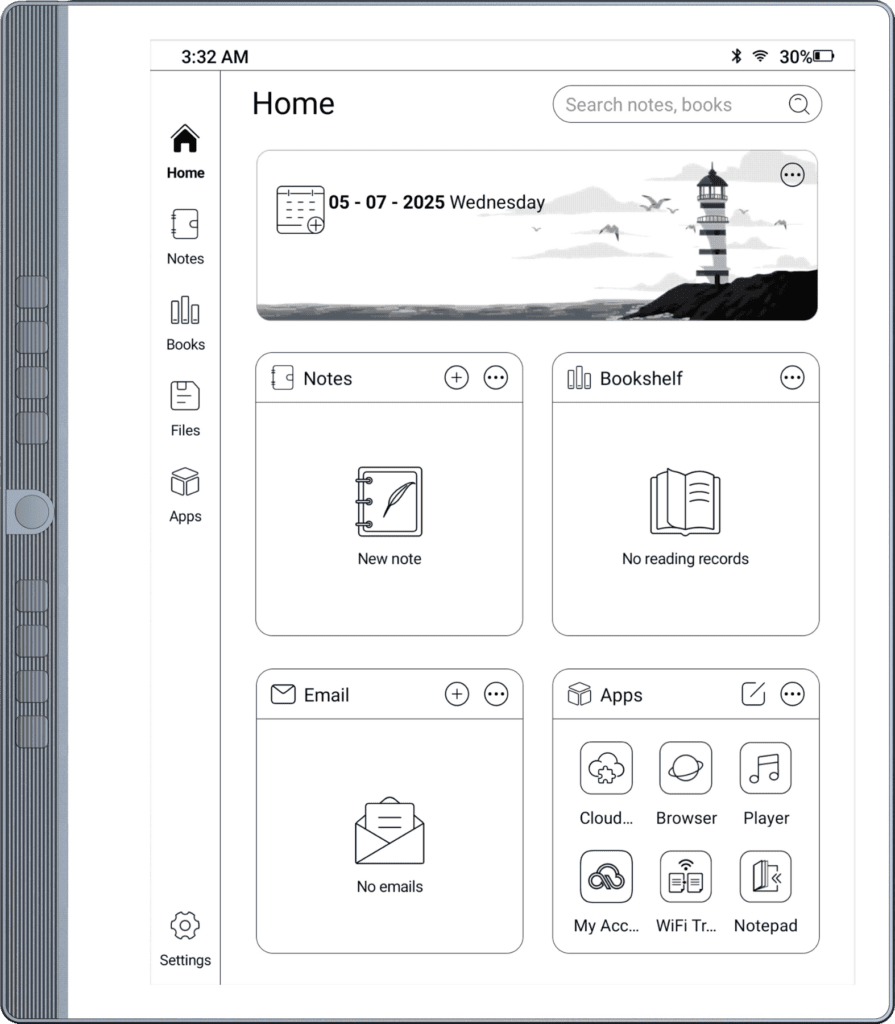The height and width of the screenshot is (1024, 895).
Task: Click the Bookshelf card title
Action: click(x=641, y=378)
